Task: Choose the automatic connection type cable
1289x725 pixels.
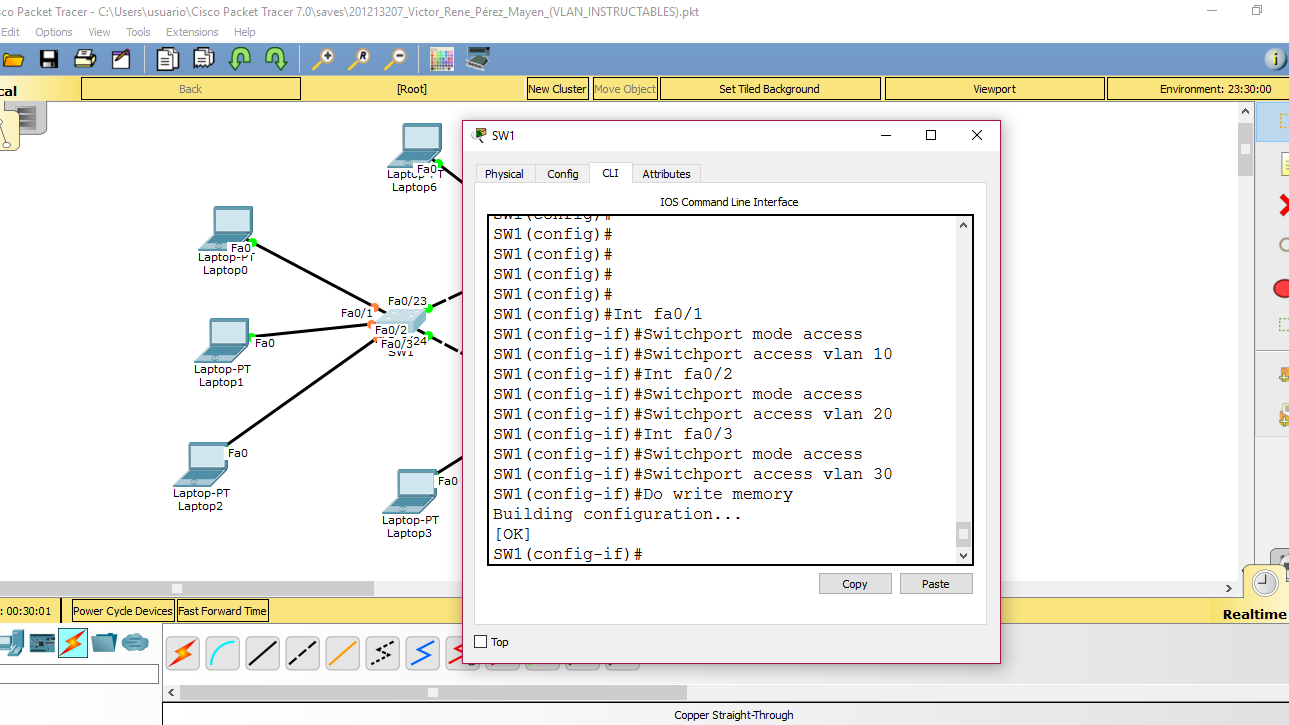Action: click(x=182, y=653)
